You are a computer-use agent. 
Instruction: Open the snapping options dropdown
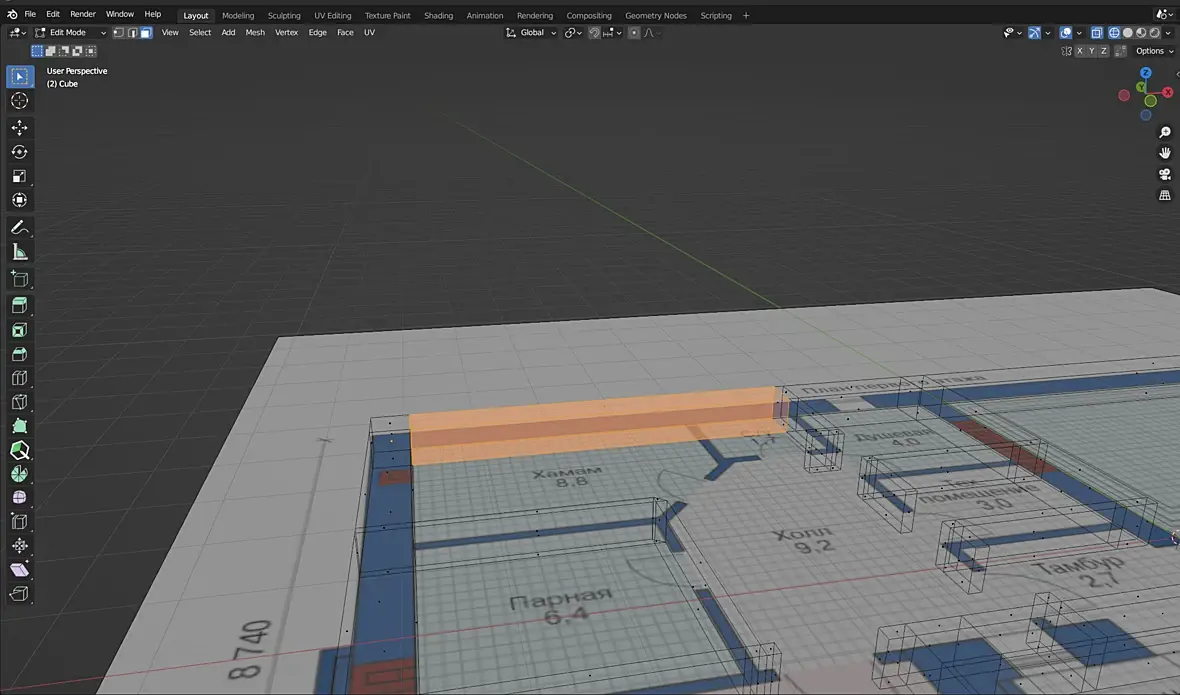pyautogui.click(x=613, y=32)
